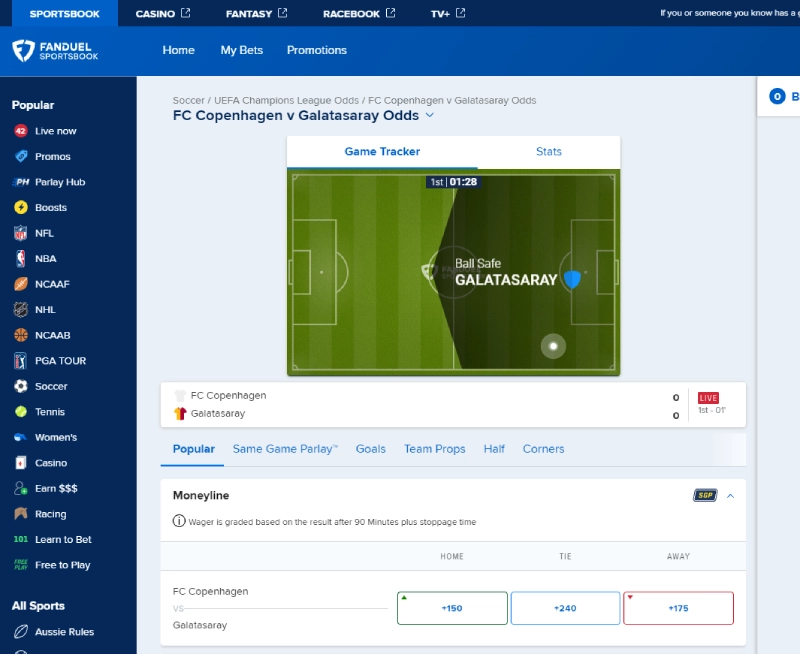The height and width of the screenshot is (654, 800).
Task: Click the Women's sports icon
Action: 20,437
